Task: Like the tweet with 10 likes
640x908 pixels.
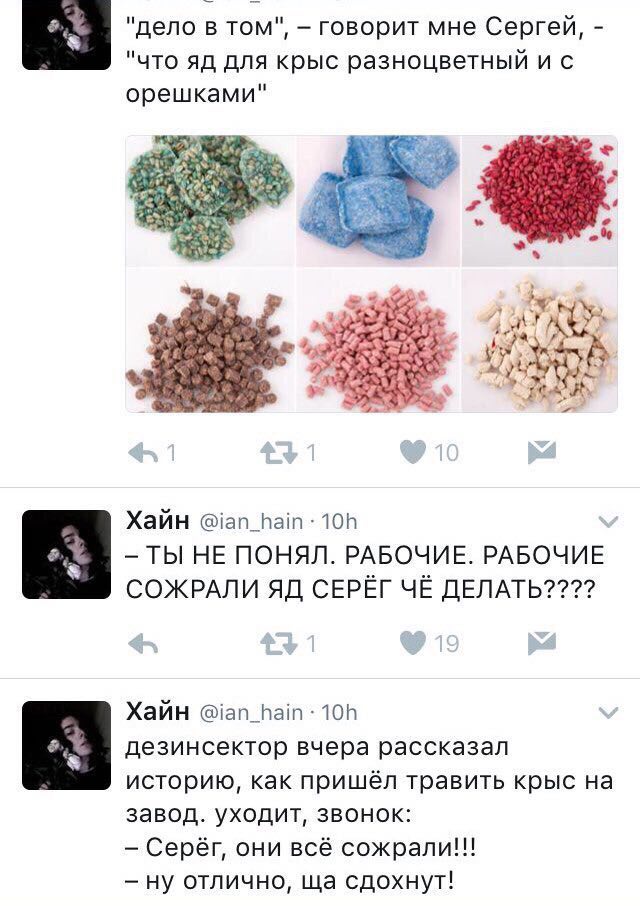Action: click(413, 452)
